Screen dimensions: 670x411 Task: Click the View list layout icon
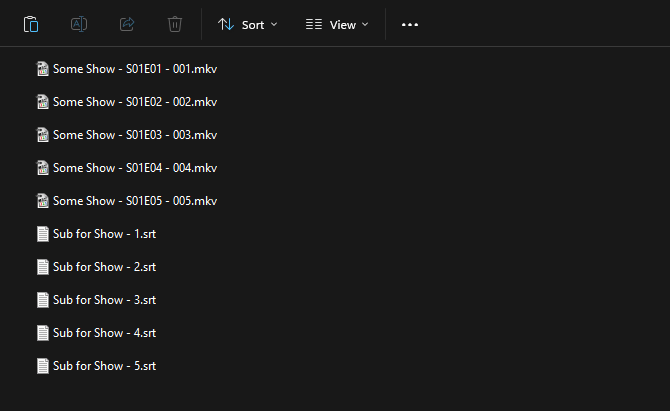[313, 24]
